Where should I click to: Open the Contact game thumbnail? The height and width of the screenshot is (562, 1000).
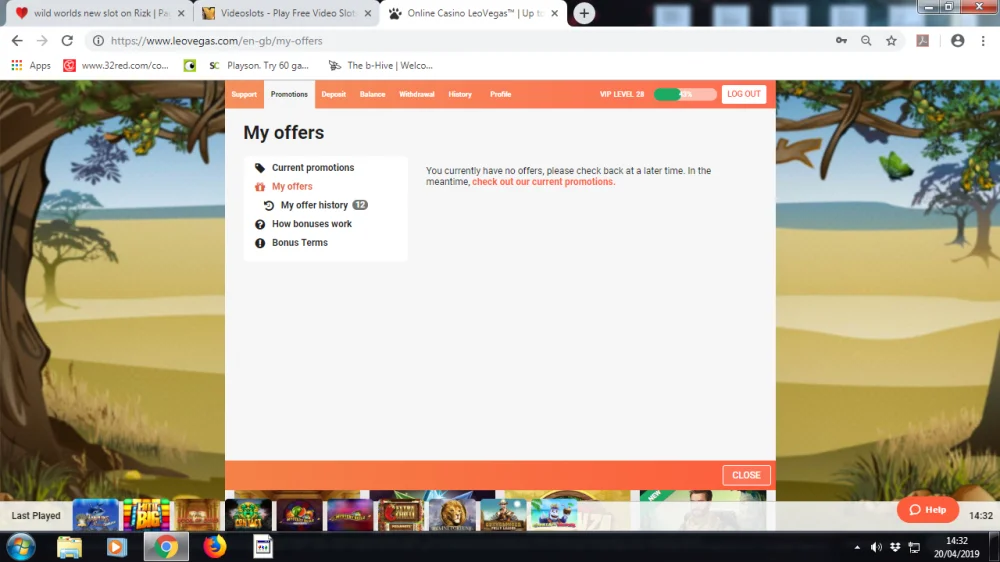(248, 515)
